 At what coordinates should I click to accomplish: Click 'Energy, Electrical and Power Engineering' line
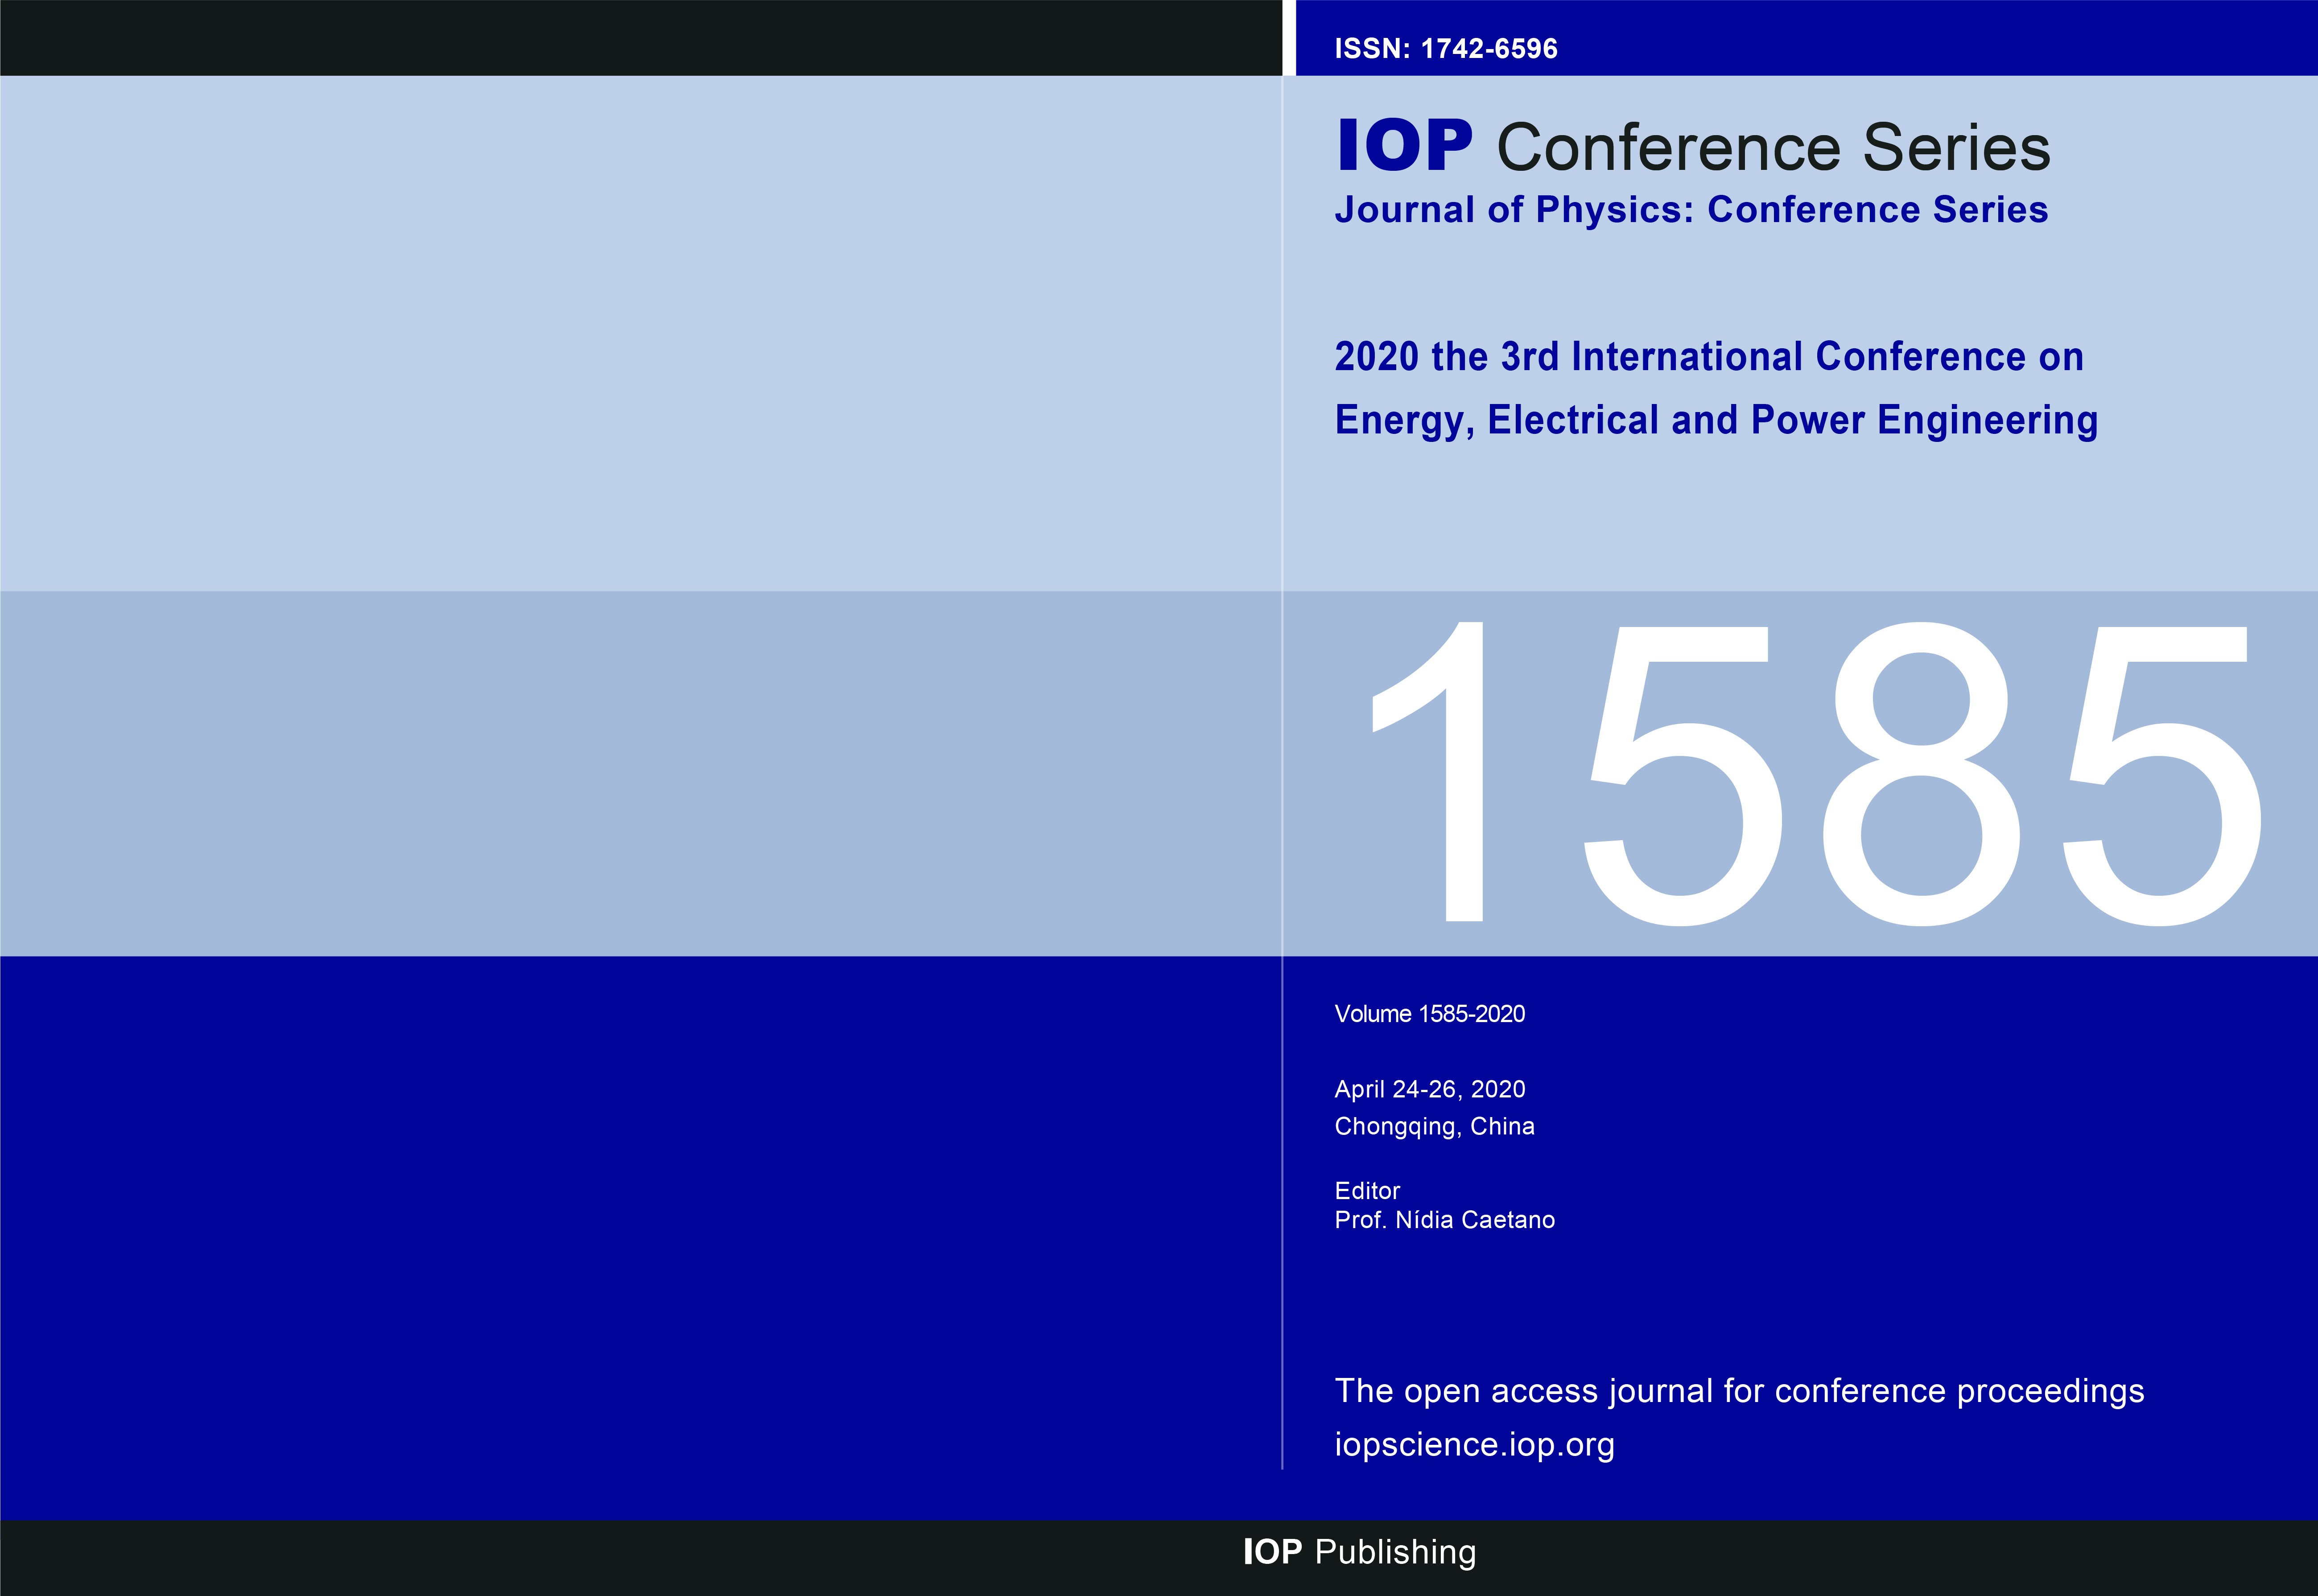(1716, 421)
